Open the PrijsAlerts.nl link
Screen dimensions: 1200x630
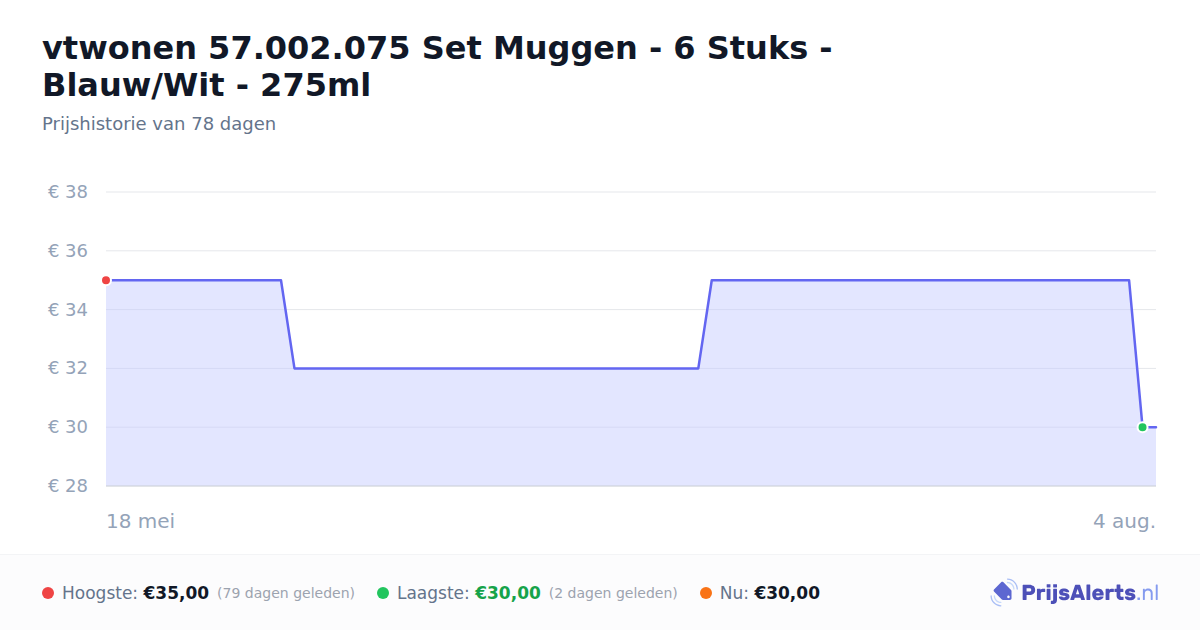[1074, 593]
